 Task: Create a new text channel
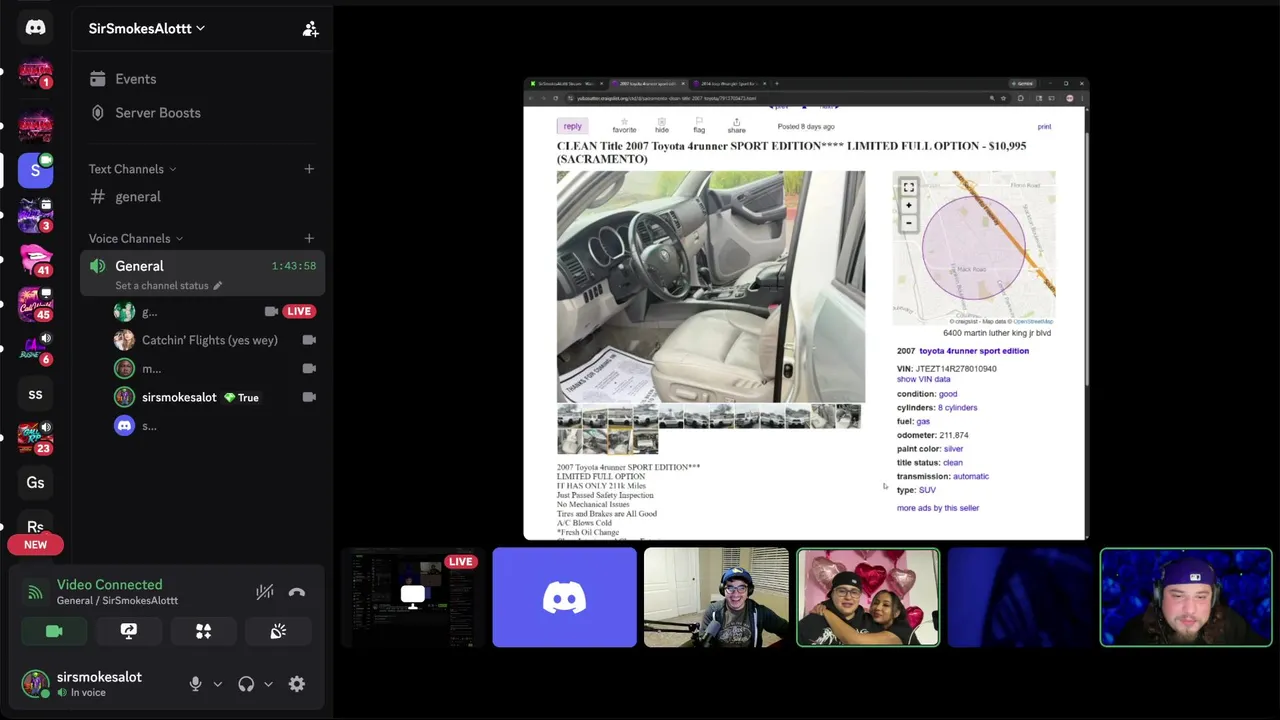pyautogui.click(x=309, y=169)
